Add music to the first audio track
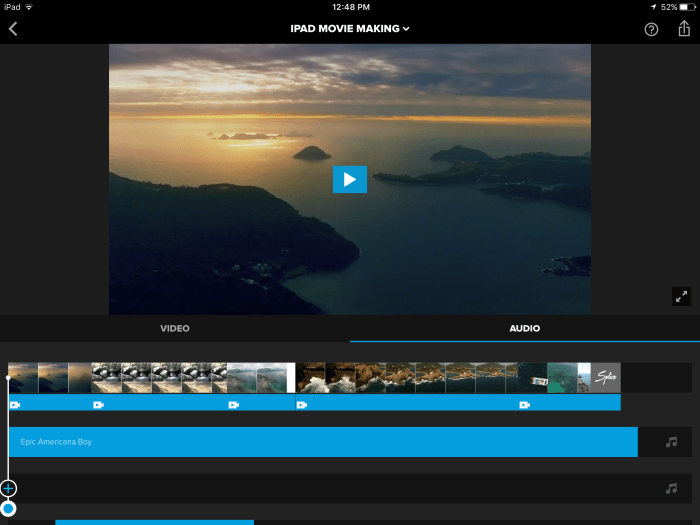The image size is (700, 525). click(671, 442)
